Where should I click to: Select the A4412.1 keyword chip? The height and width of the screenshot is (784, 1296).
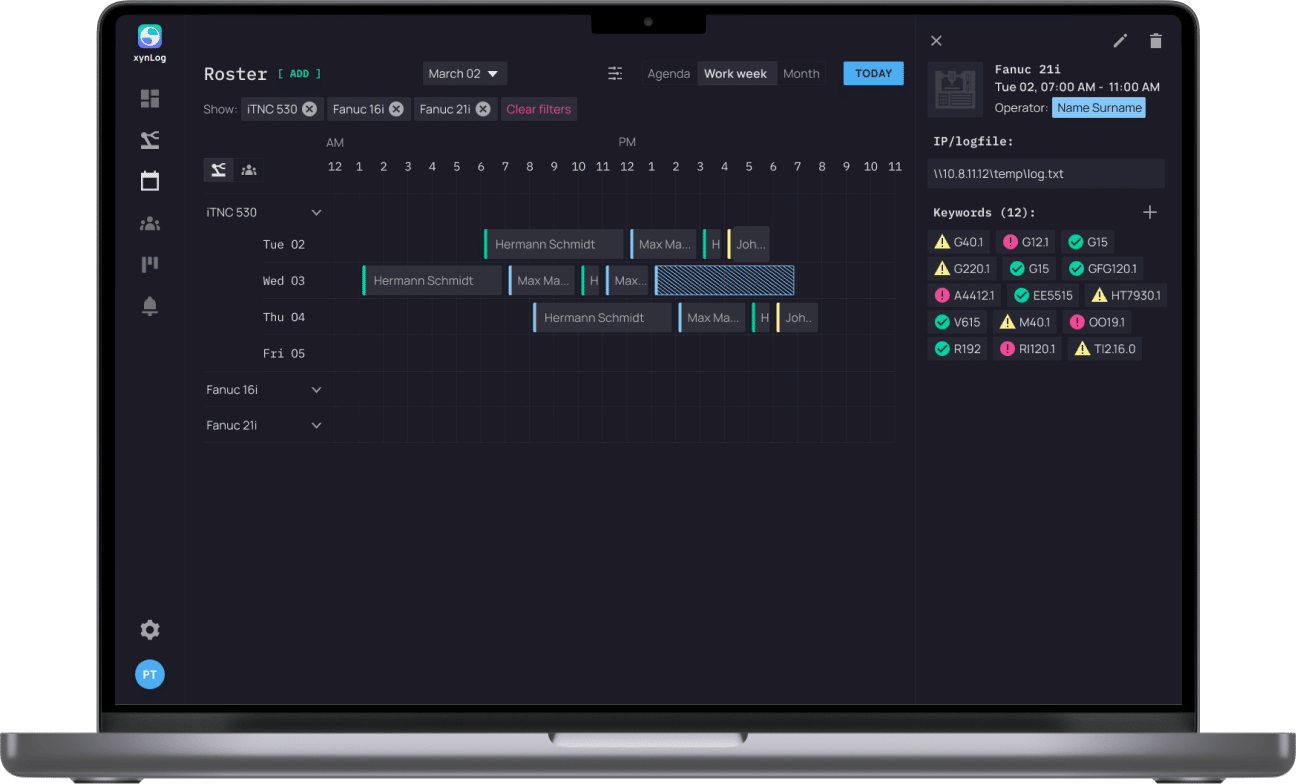pyautogui.click(x=964, y=295)
